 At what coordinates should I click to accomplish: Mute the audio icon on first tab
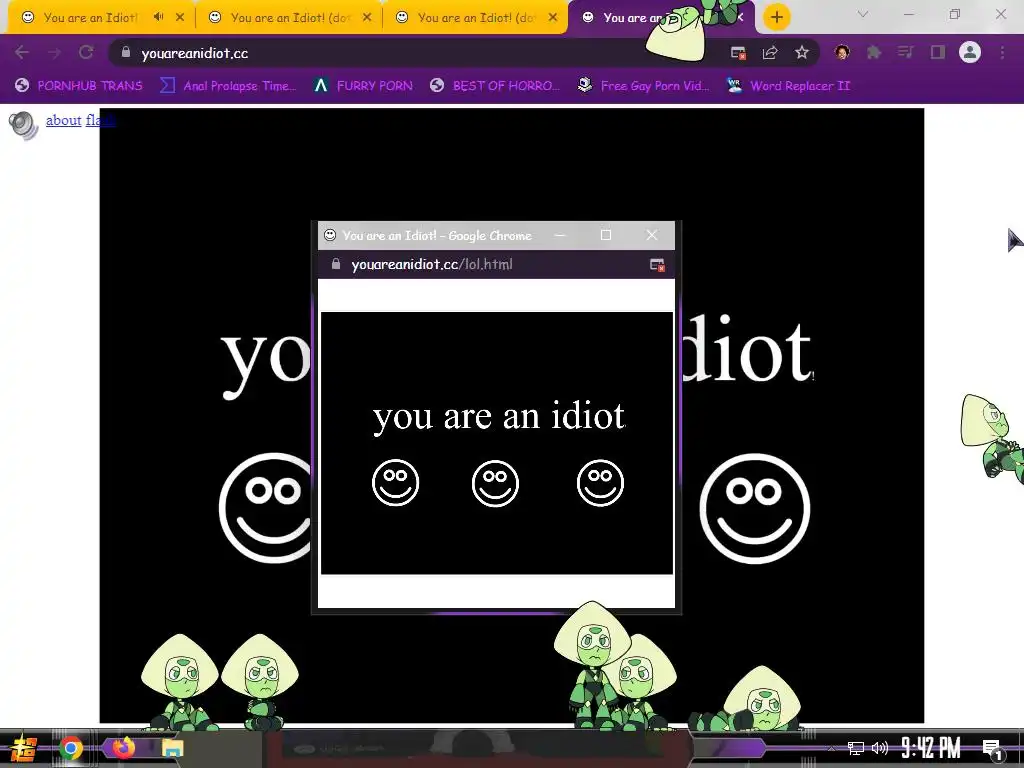159,17
